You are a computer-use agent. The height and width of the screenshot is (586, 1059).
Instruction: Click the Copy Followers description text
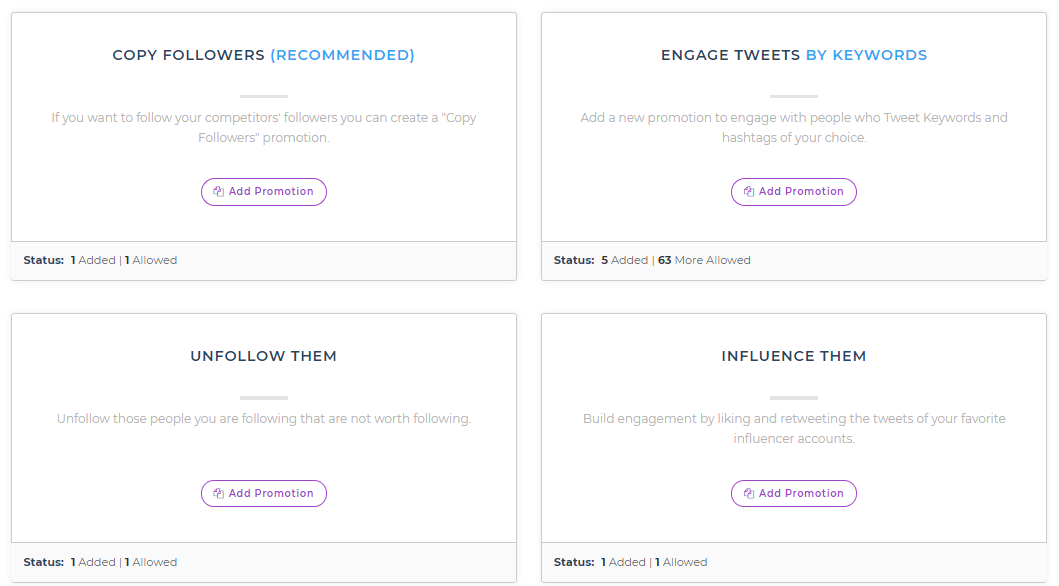(x=263, y=127)
